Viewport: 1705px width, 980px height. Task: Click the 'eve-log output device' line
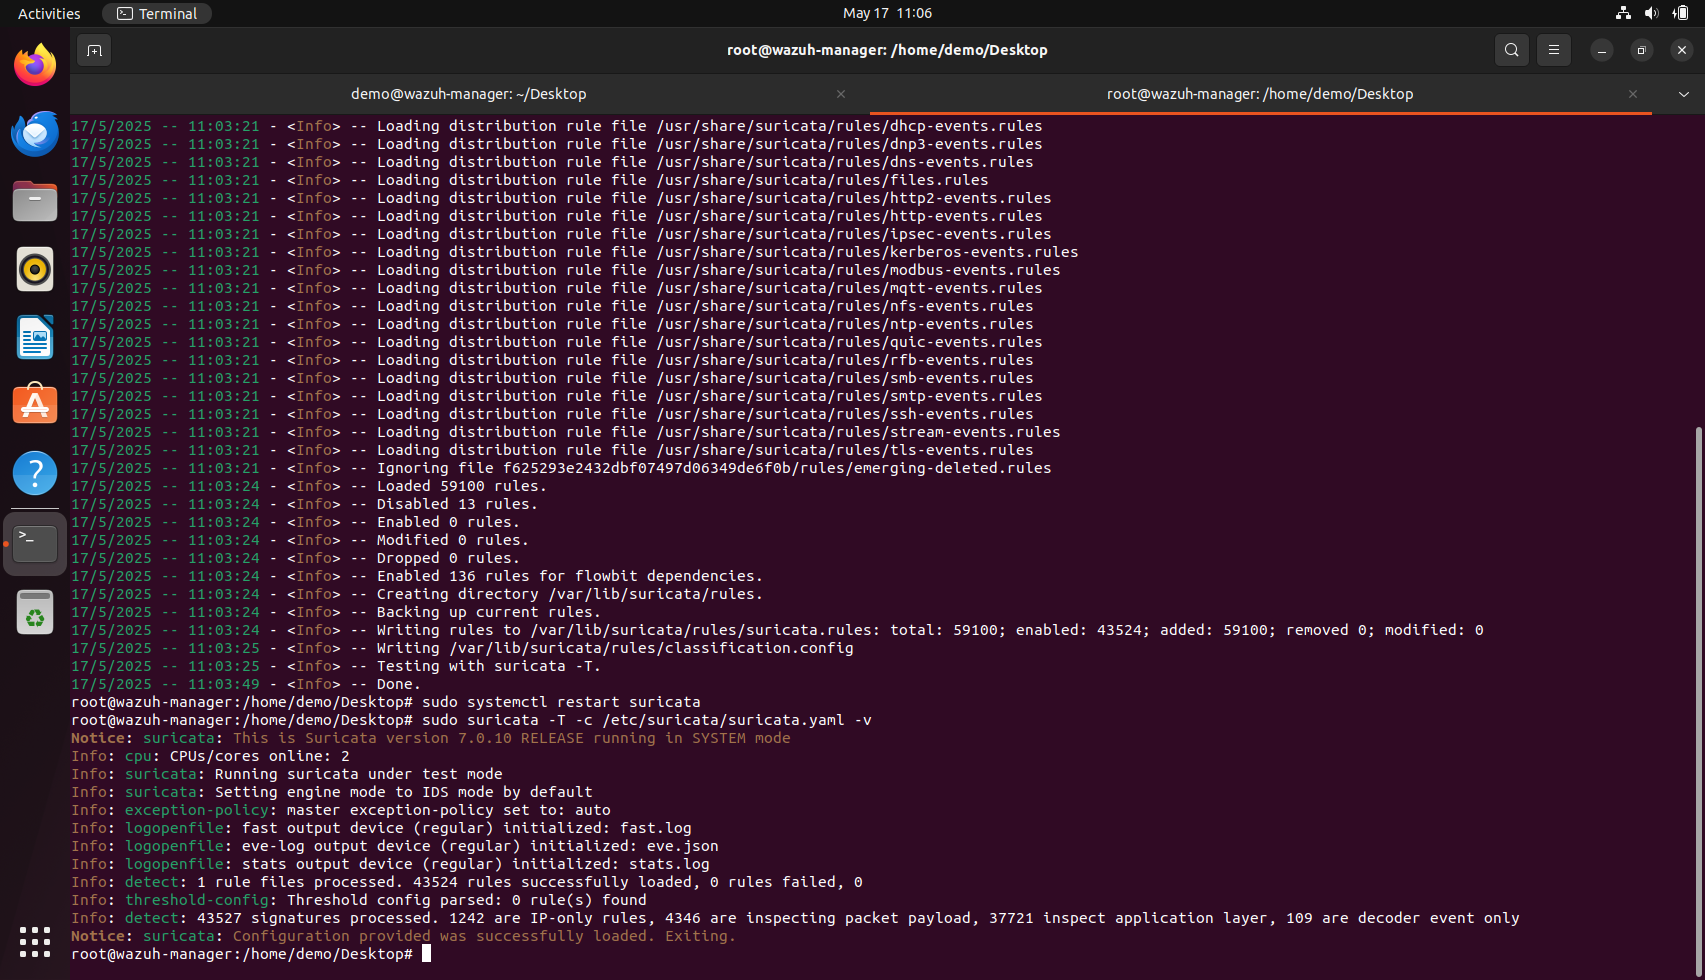(395, 846)
